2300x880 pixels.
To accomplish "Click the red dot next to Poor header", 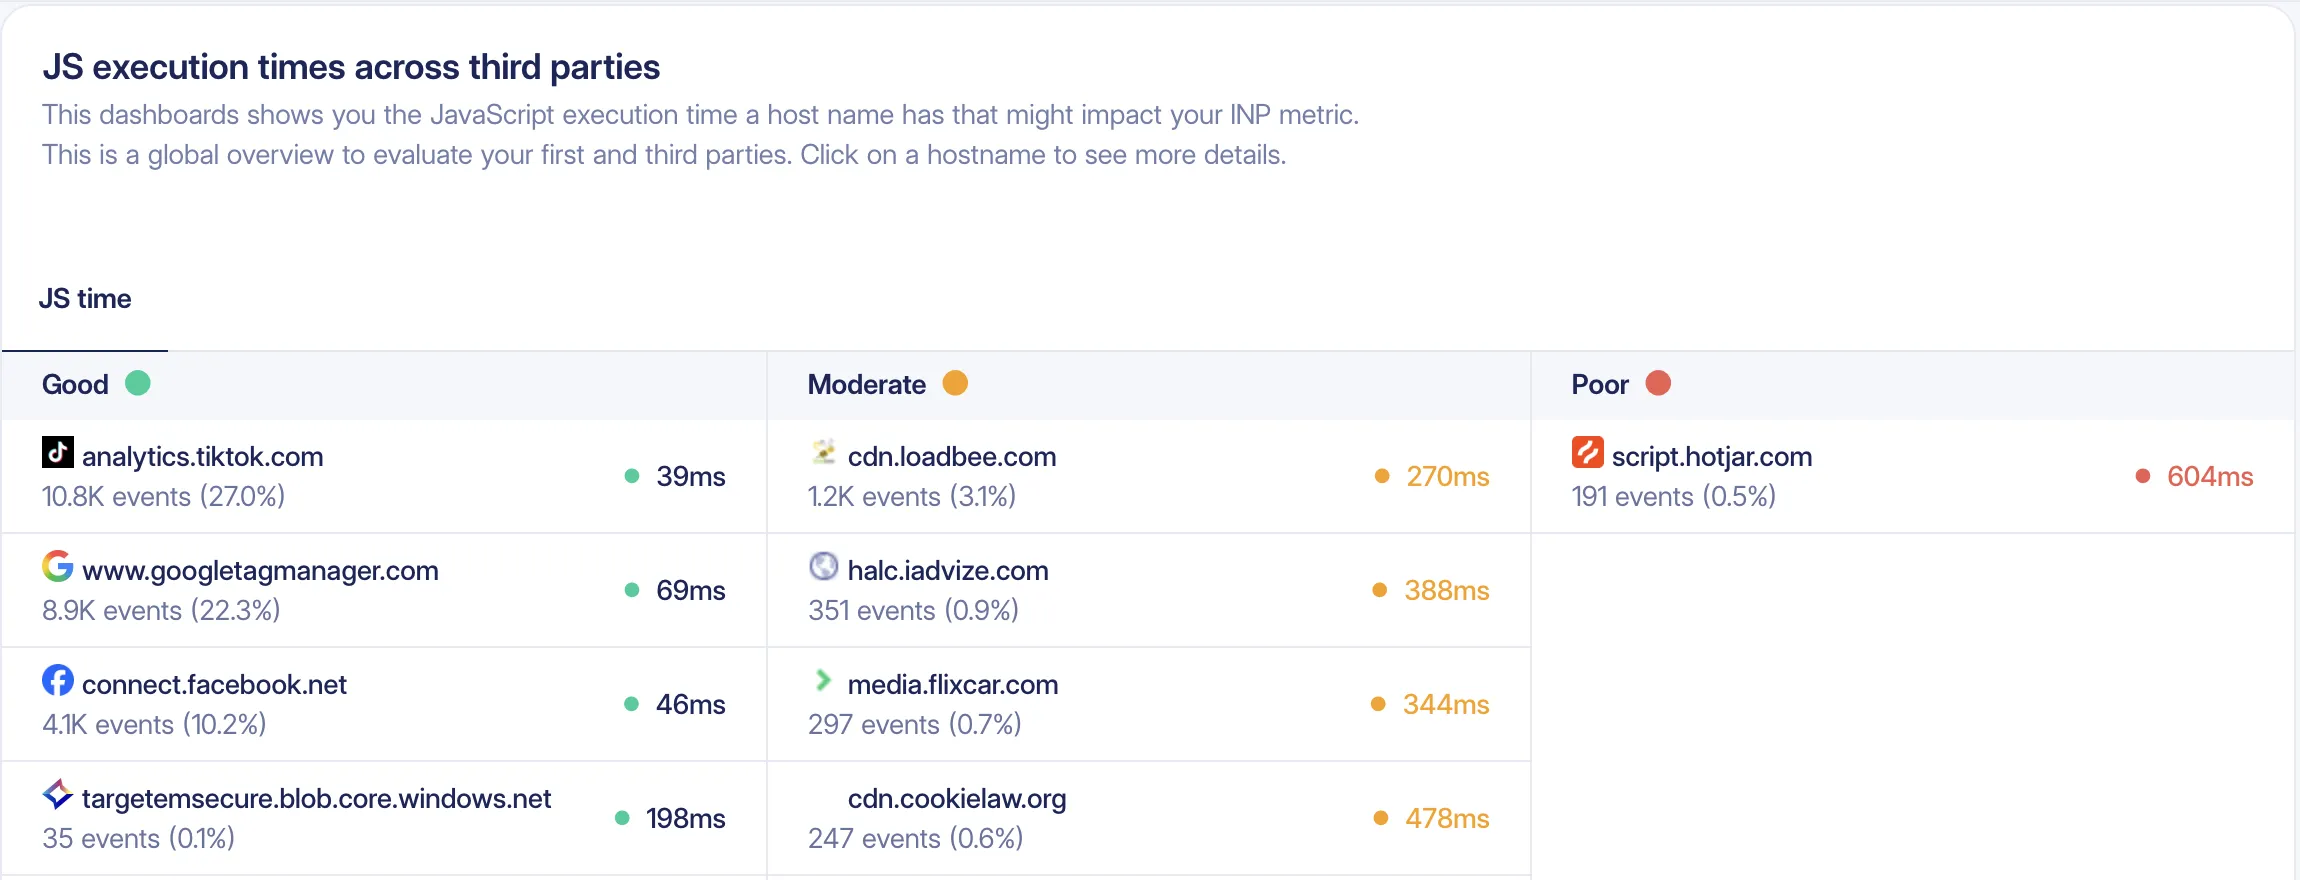I will 1658,384.
